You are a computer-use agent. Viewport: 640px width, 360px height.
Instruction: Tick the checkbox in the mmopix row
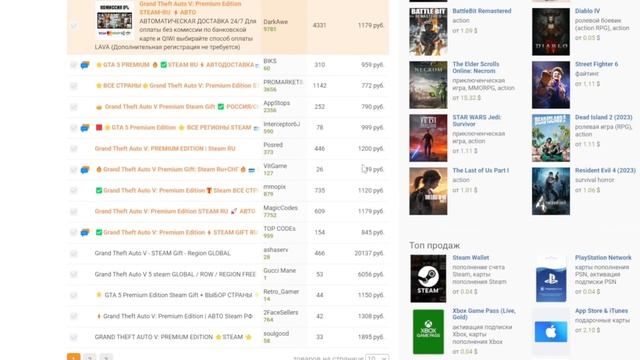73,191
